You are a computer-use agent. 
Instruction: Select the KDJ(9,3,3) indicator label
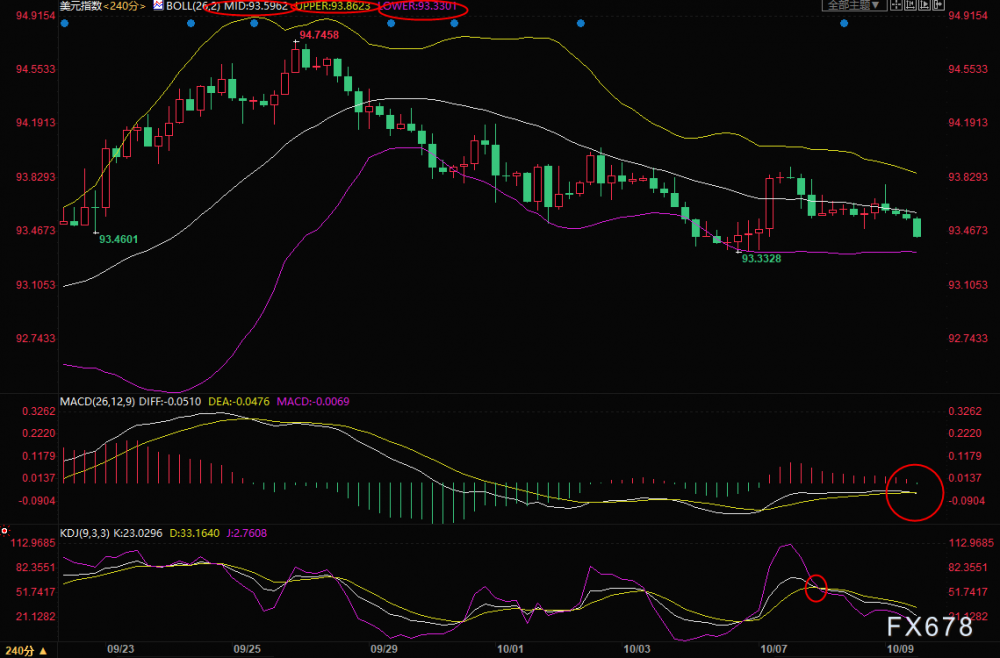85,533
